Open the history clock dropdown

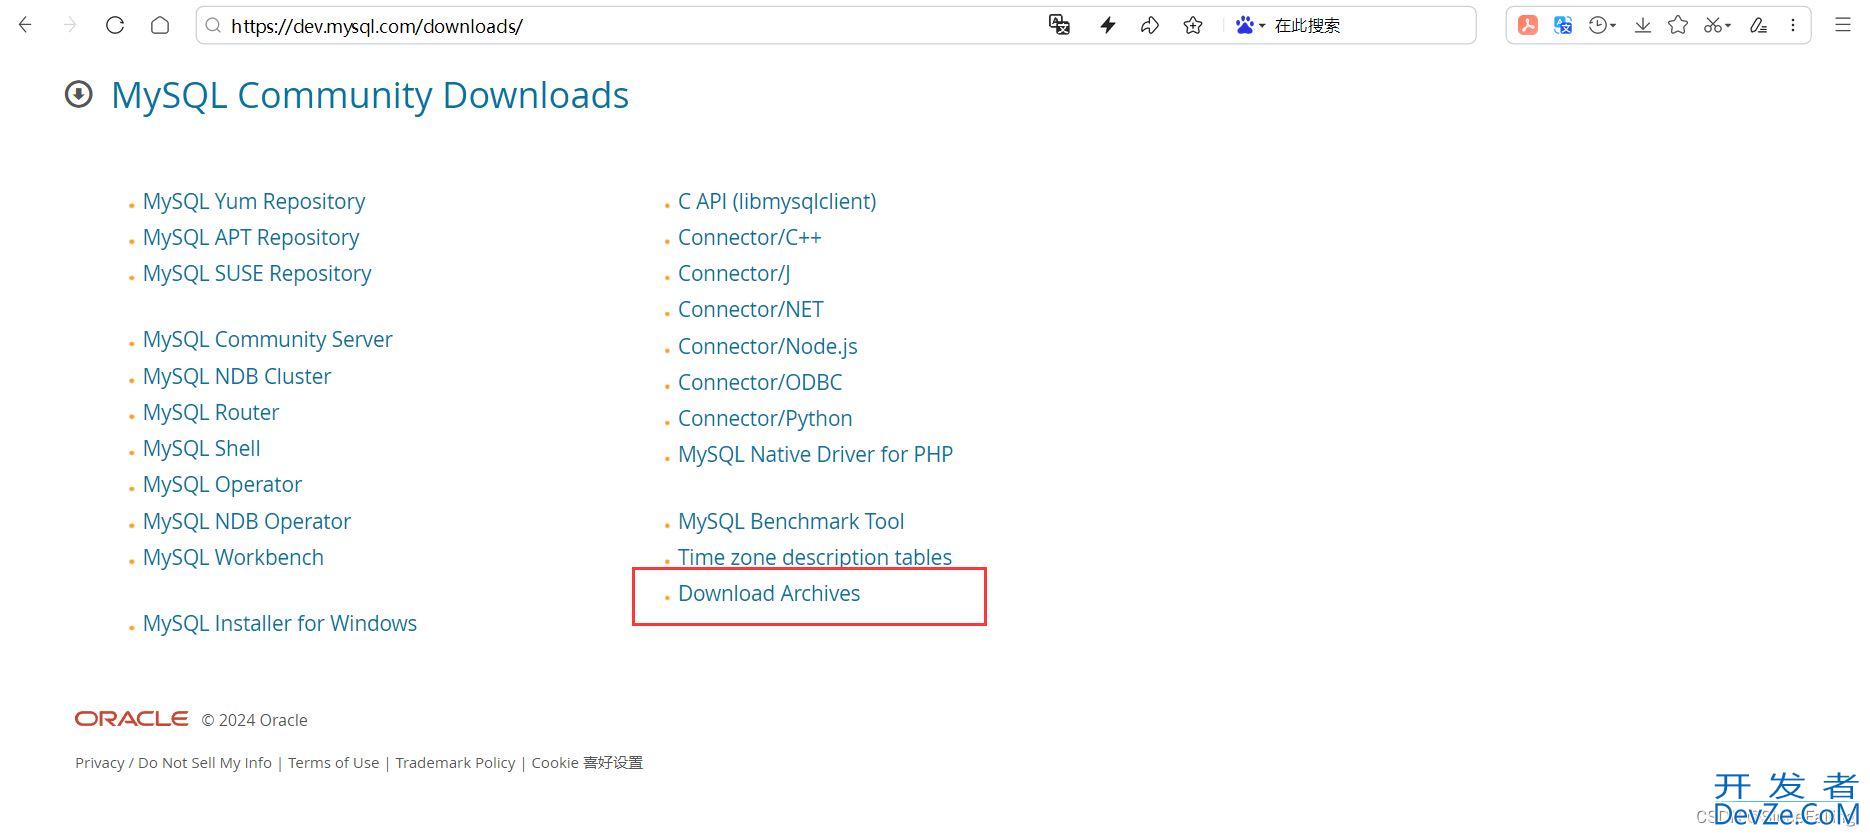[1602, 25]
